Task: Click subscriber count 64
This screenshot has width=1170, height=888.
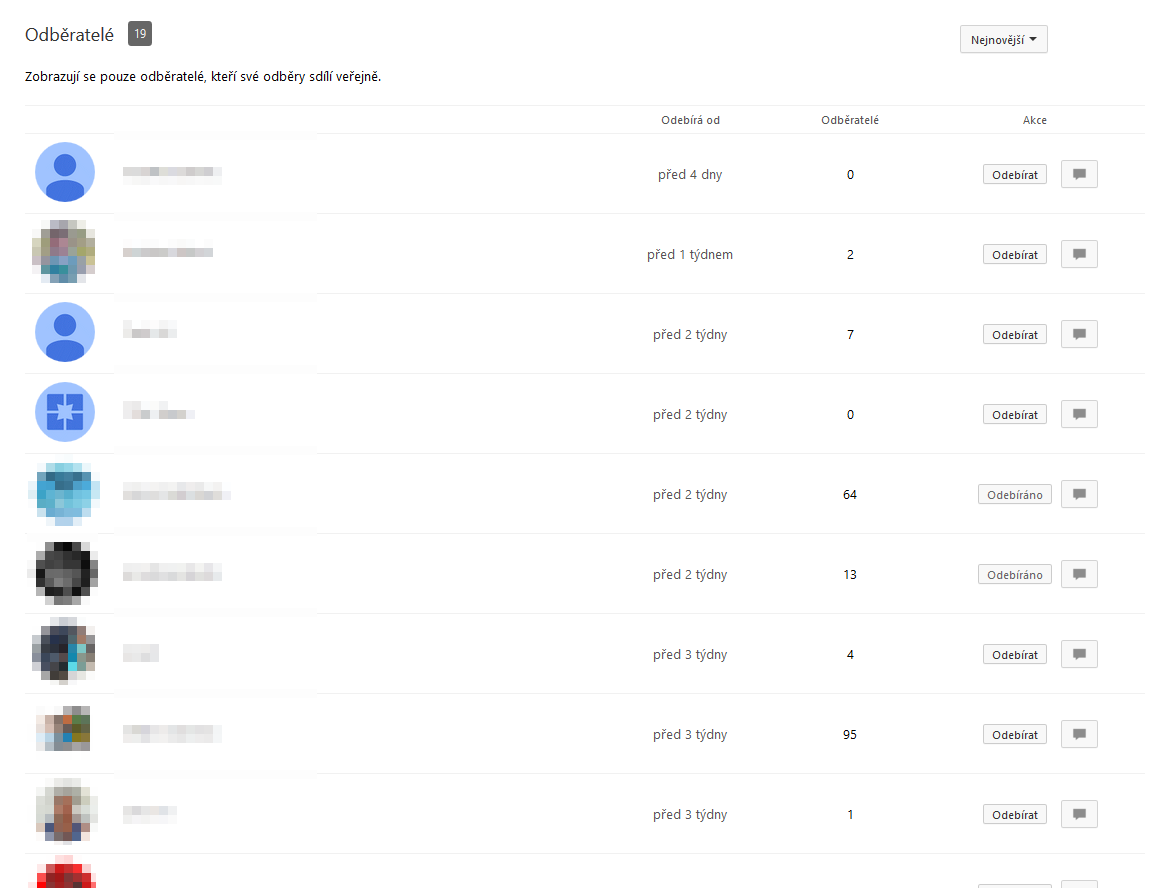Action: (850, 495)
